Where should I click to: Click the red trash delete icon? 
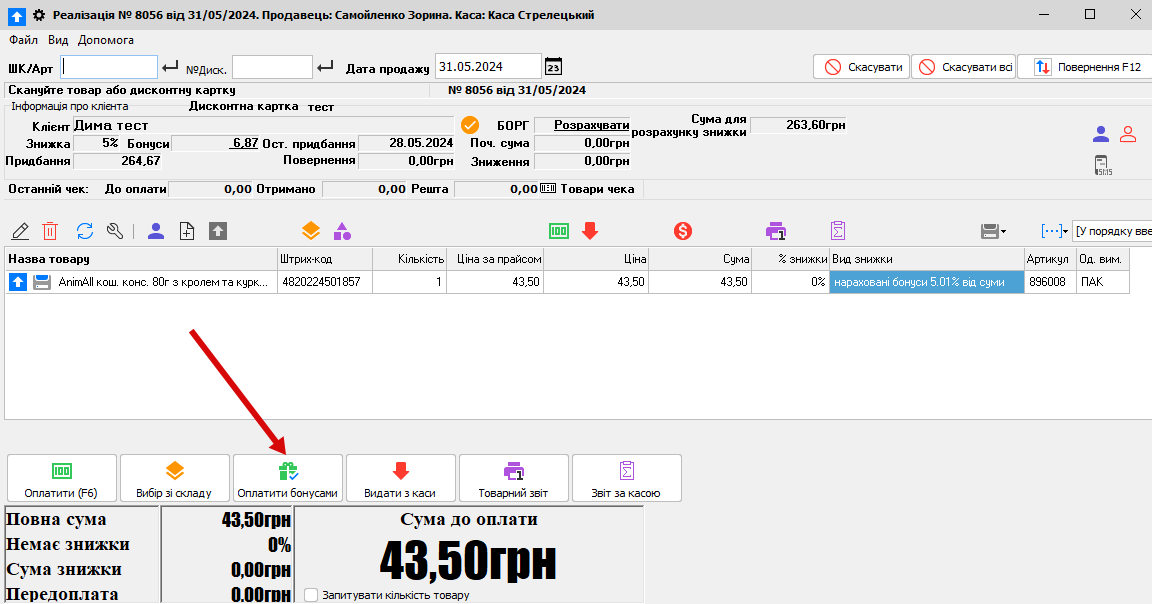coord(50,231)
